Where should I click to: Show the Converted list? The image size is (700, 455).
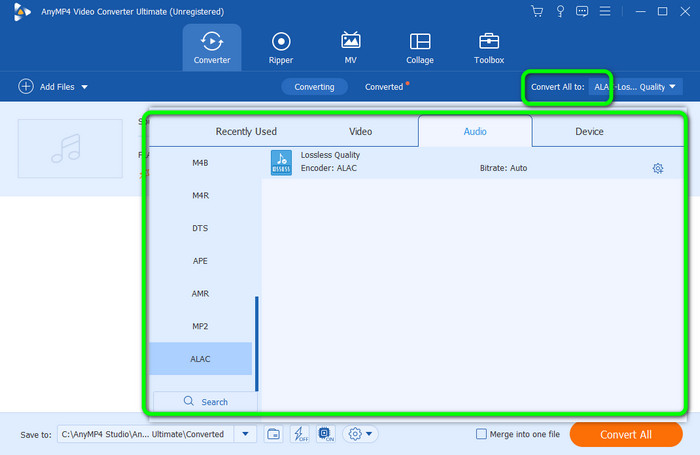coord(384,87)
